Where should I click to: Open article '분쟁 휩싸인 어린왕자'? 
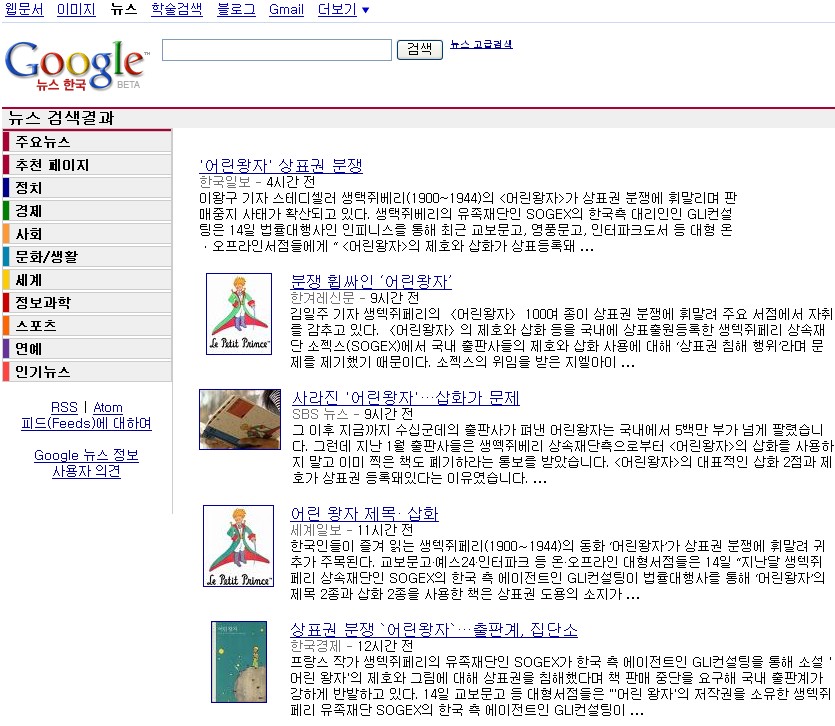click(371, 282)
